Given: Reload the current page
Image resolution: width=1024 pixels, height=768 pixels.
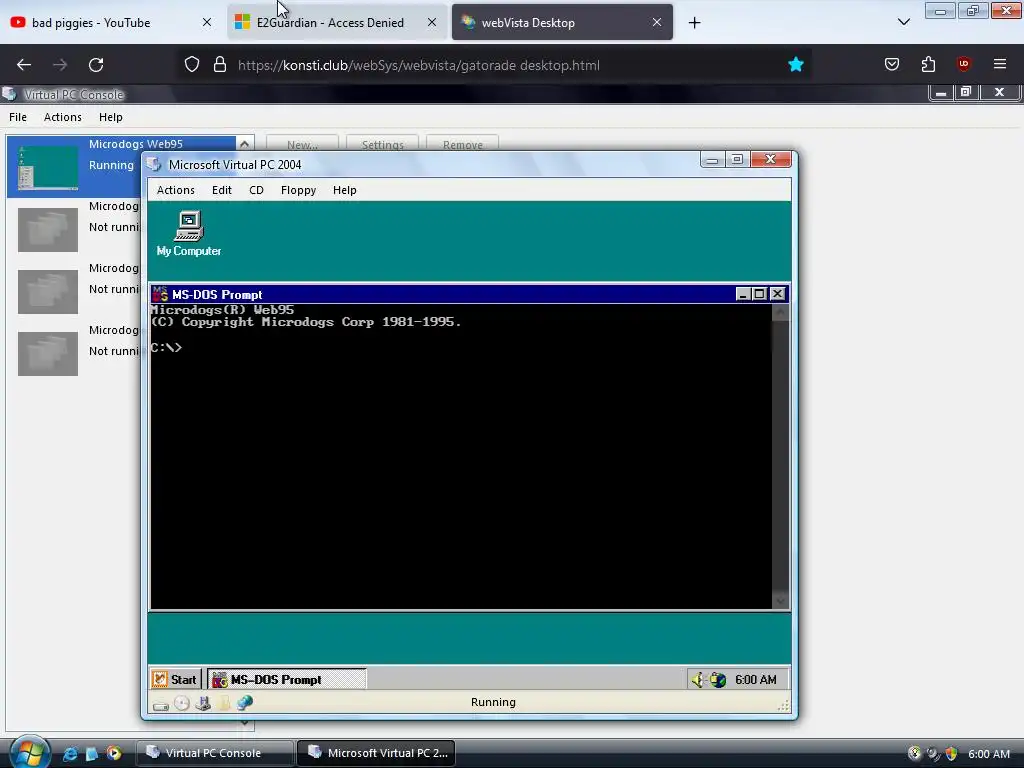Looking at the screenshot, I should click(96, 65).
